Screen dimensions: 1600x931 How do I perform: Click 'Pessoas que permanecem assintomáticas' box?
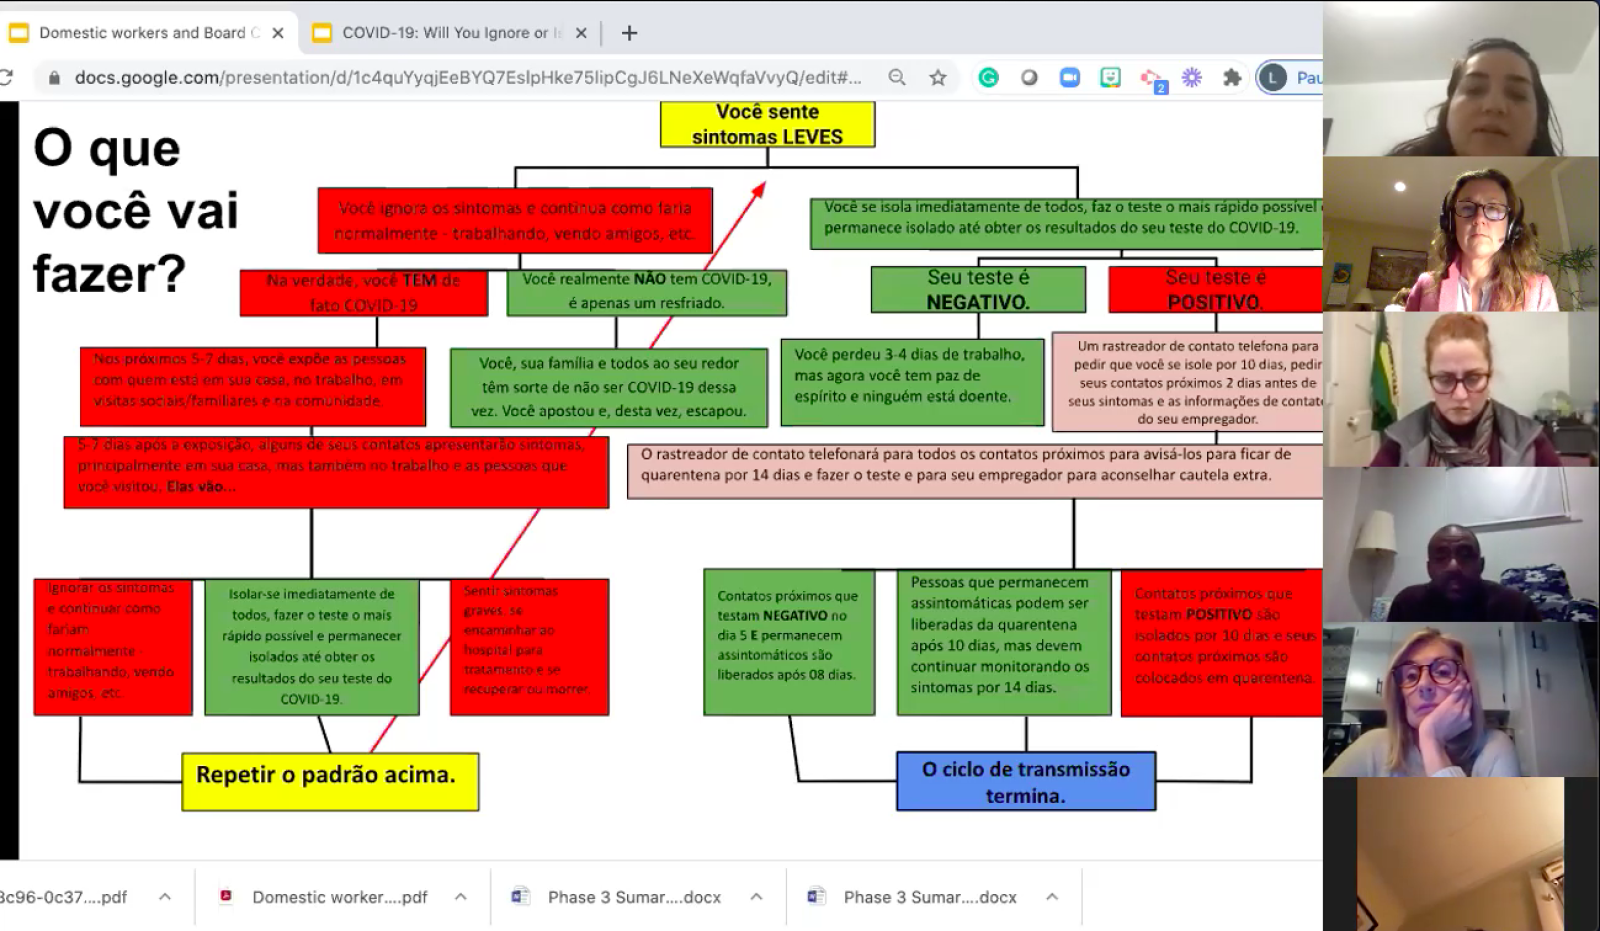pos(1004,642)
